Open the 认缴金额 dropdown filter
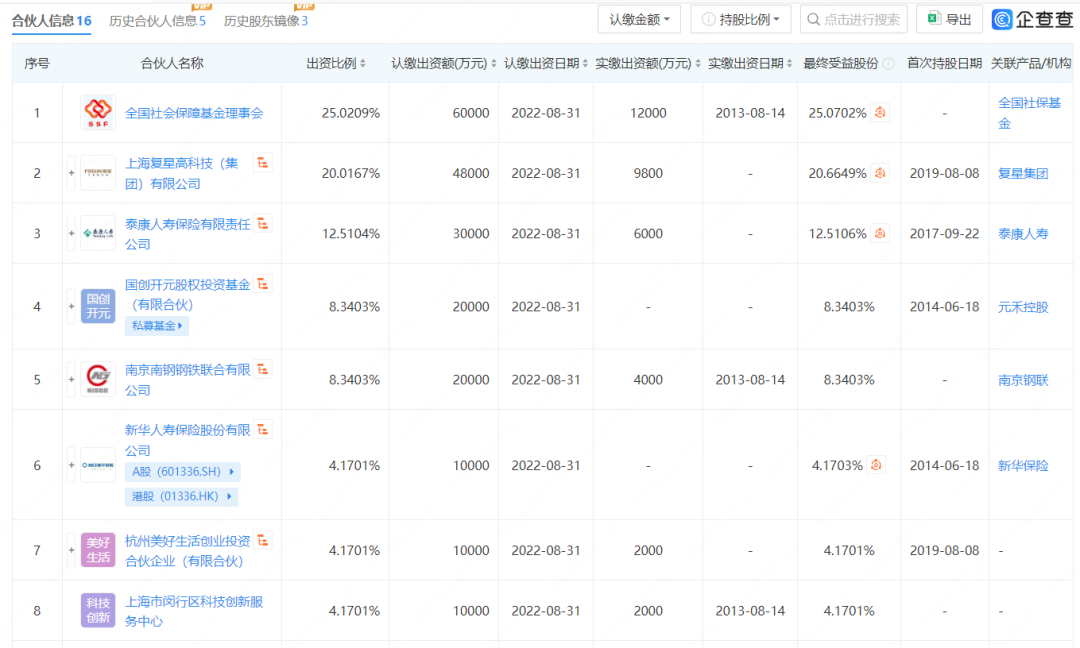The image size is (1080, 648). (x=638, y=19)
